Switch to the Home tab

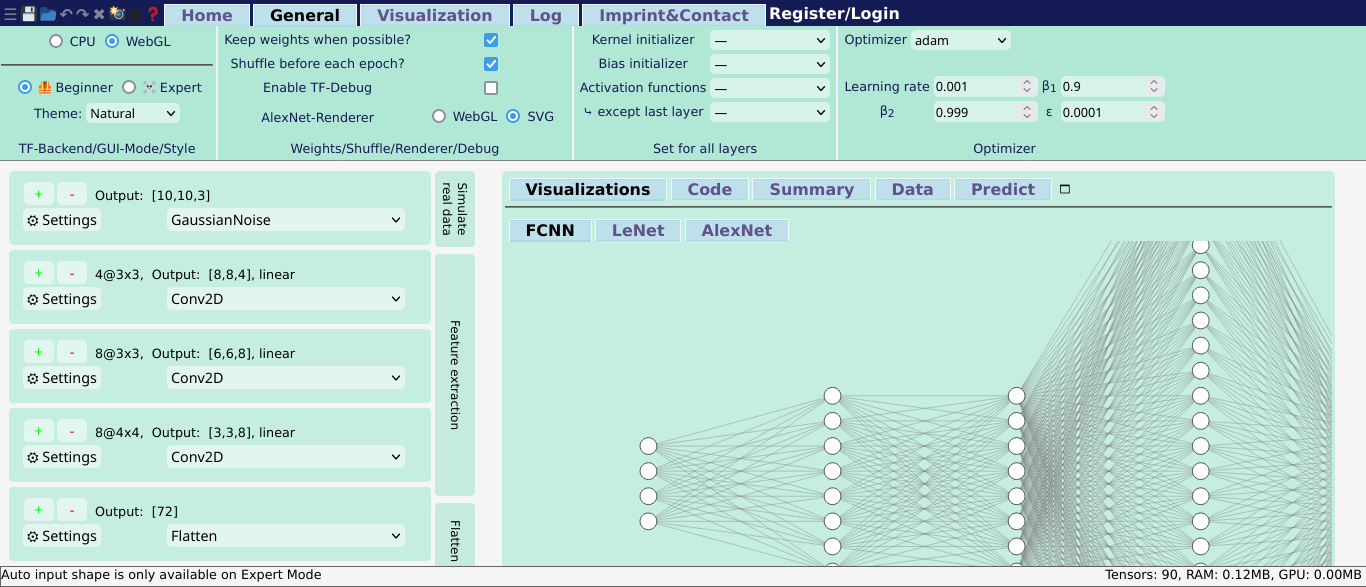(x=207, y=15)
